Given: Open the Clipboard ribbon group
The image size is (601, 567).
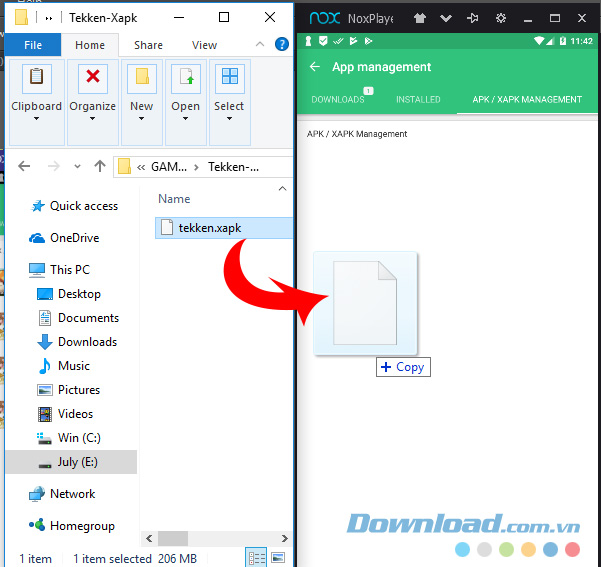Looking at the screenshot, I should [x=36, y=102].
